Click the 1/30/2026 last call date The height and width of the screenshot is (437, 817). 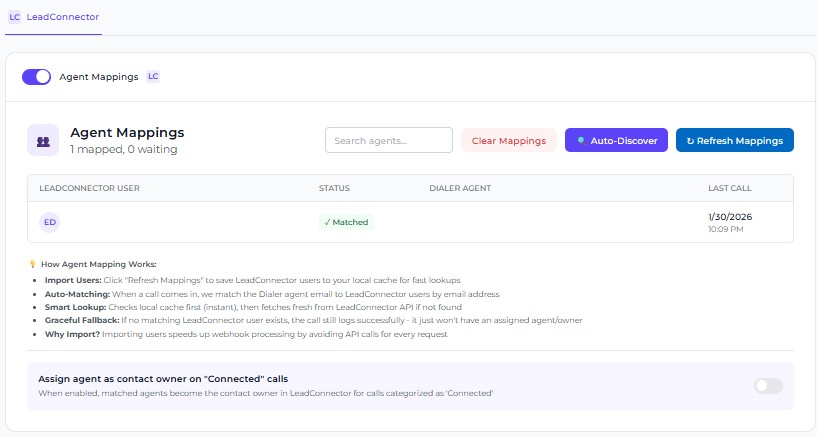730,217
